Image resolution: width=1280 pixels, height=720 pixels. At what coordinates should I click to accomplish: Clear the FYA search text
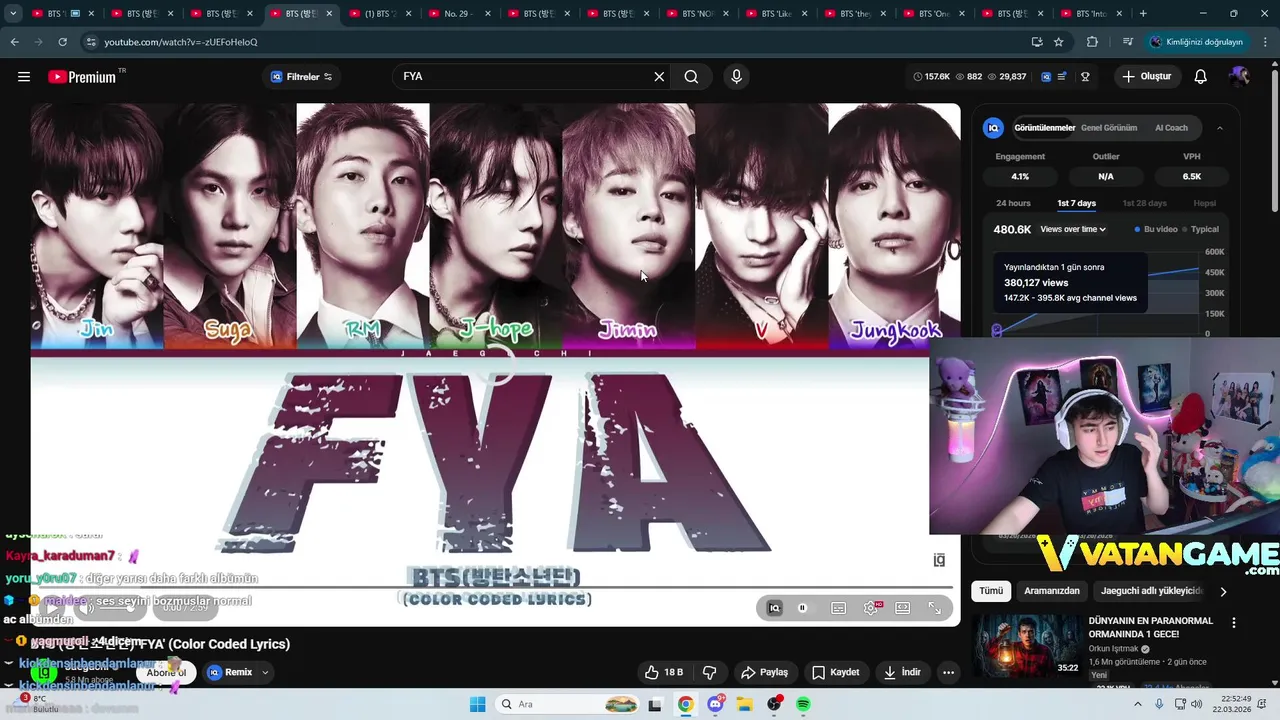659,77
